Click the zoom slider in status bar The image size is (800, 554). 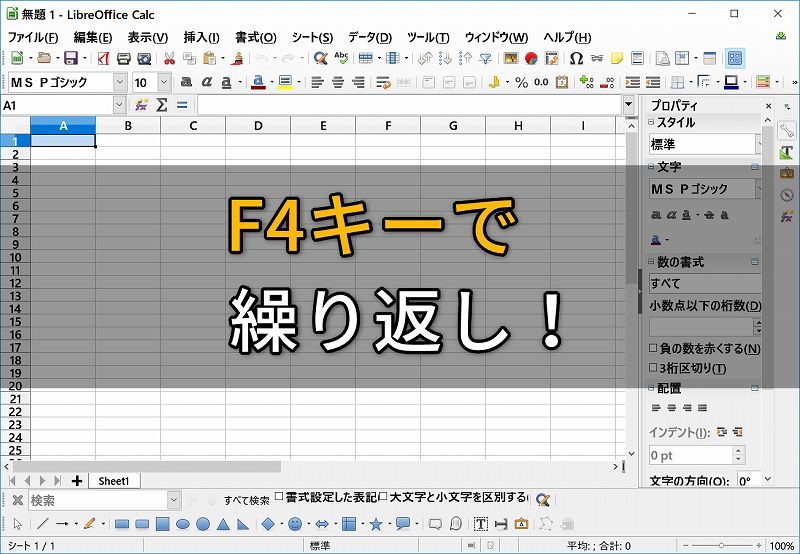(722, 546)
